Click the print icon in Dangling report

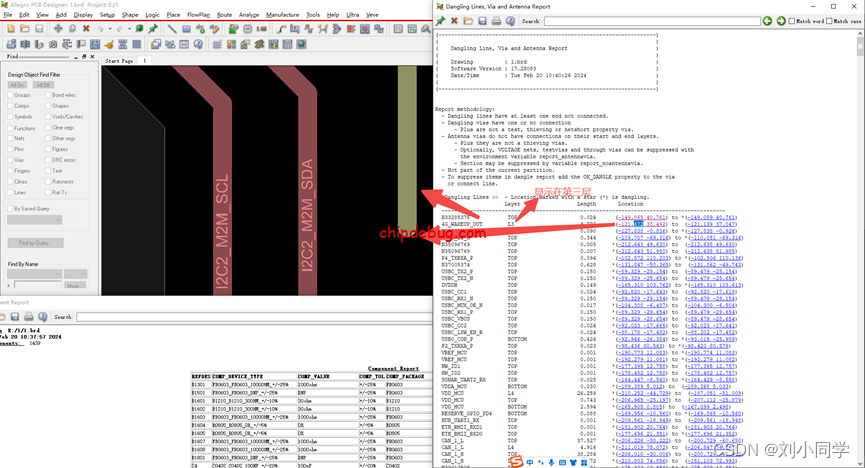(x=496, y=21)
